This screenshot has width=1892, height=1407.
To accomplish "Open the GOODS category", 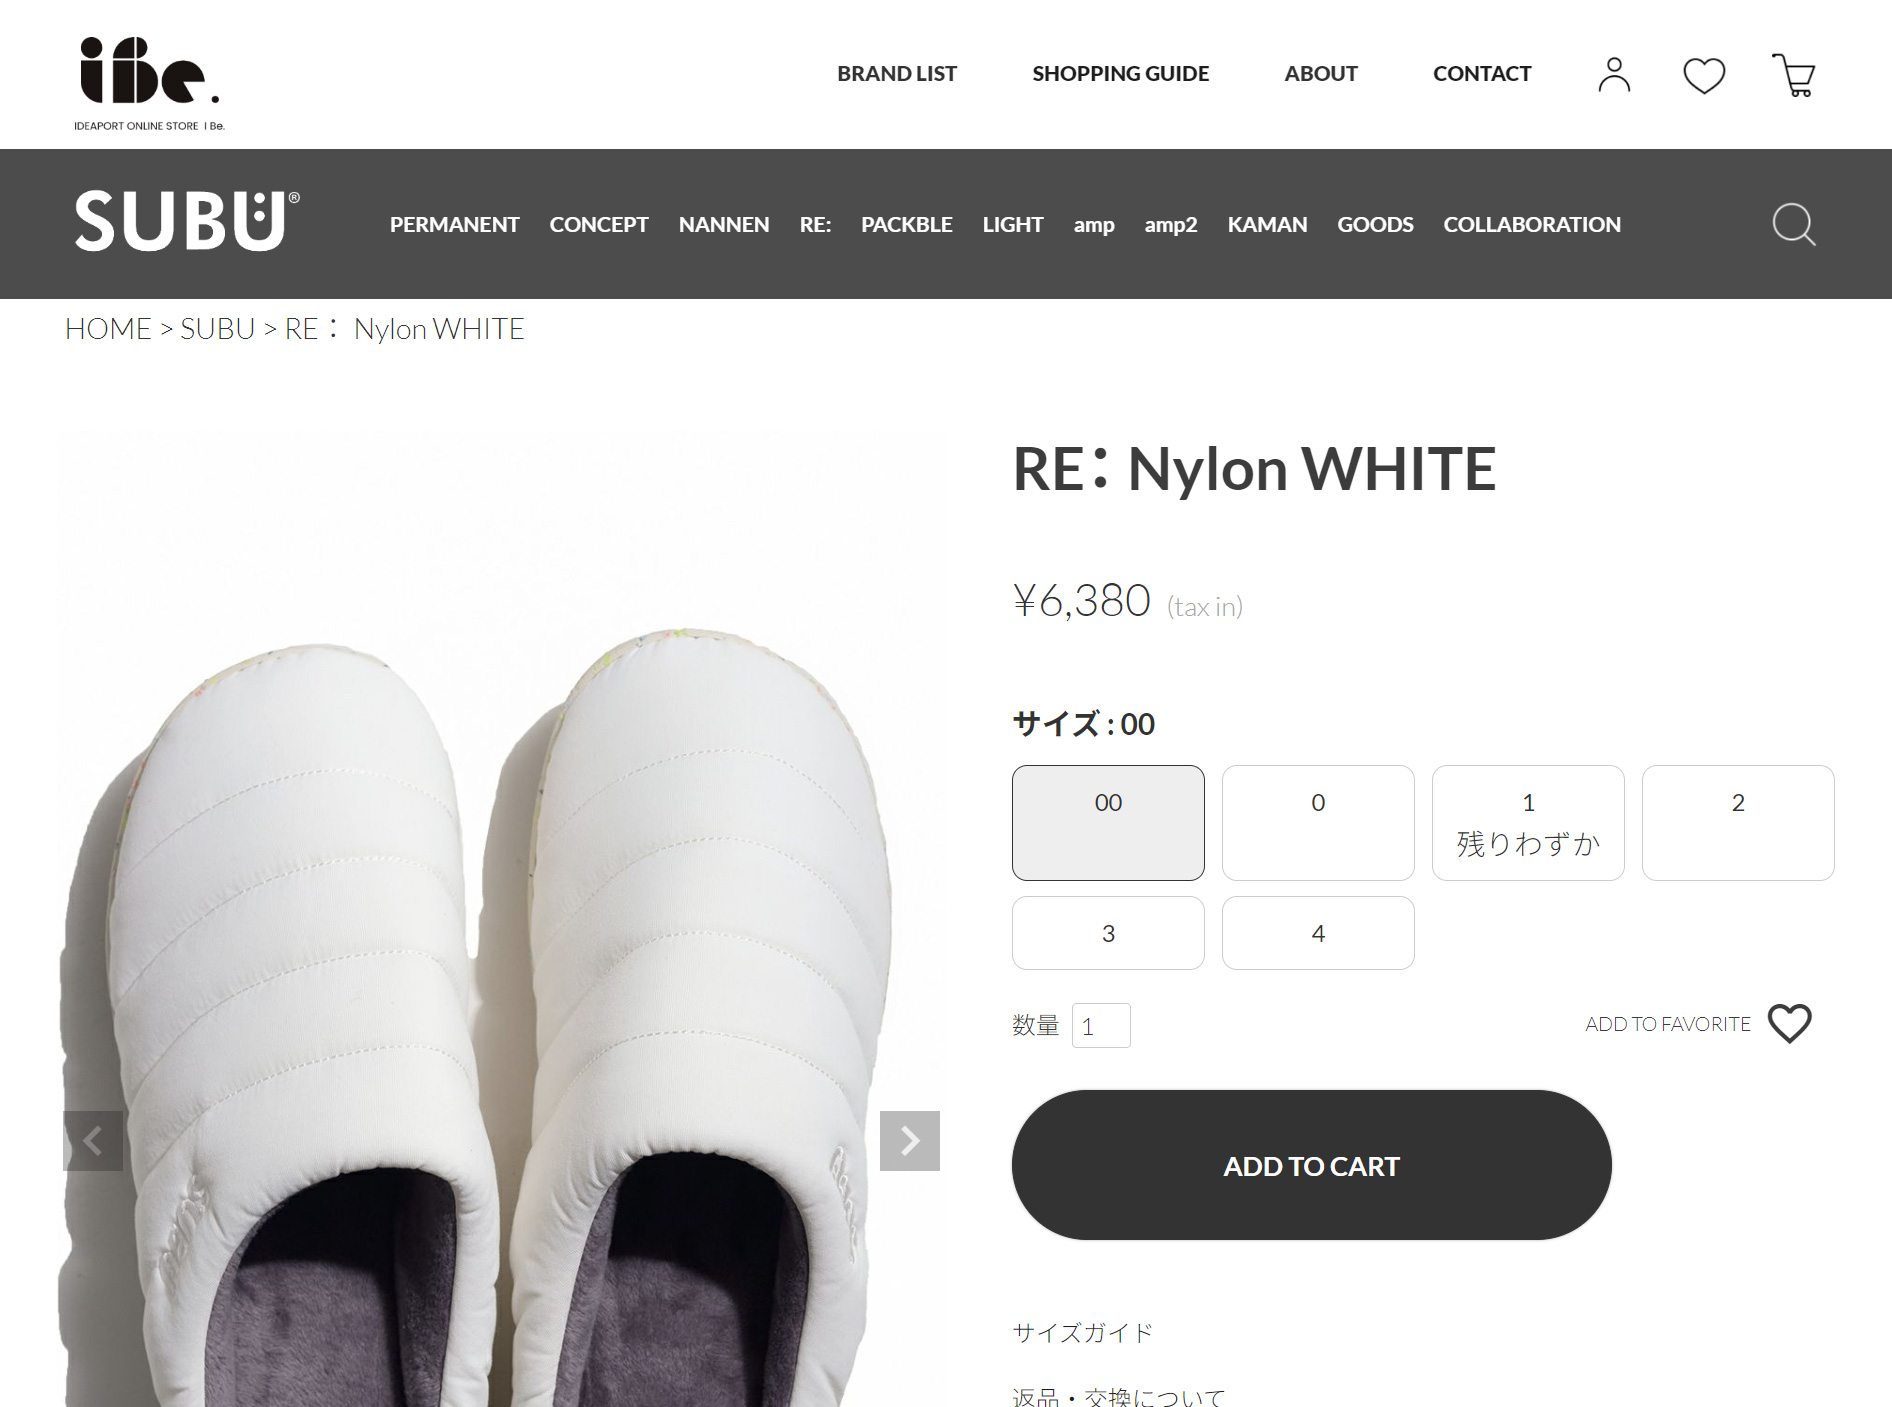I will [x=1375, y=225].
